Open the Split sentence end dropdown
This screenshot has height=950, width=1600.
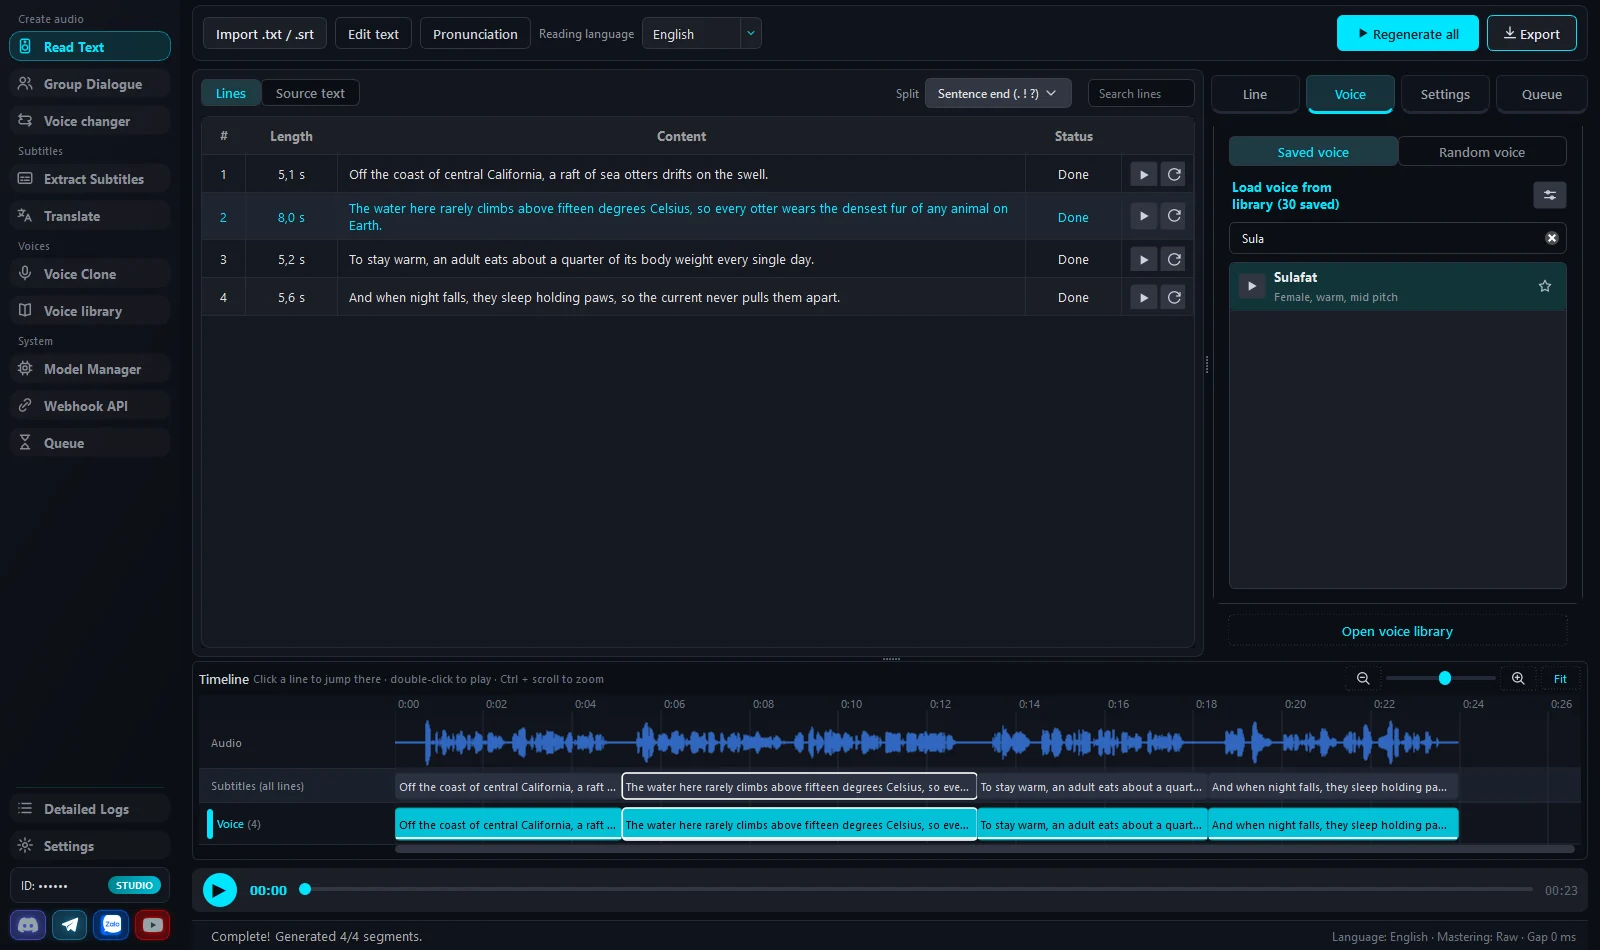point(997,93)
